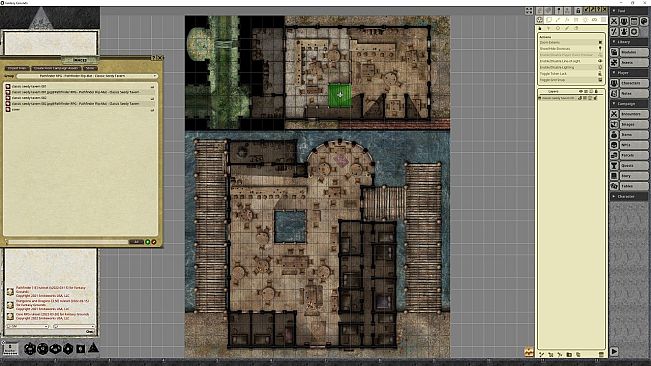The height and width of the screenshot is (366, 651).
Task: Click the green add button in Images window
Action: point(147,242)
